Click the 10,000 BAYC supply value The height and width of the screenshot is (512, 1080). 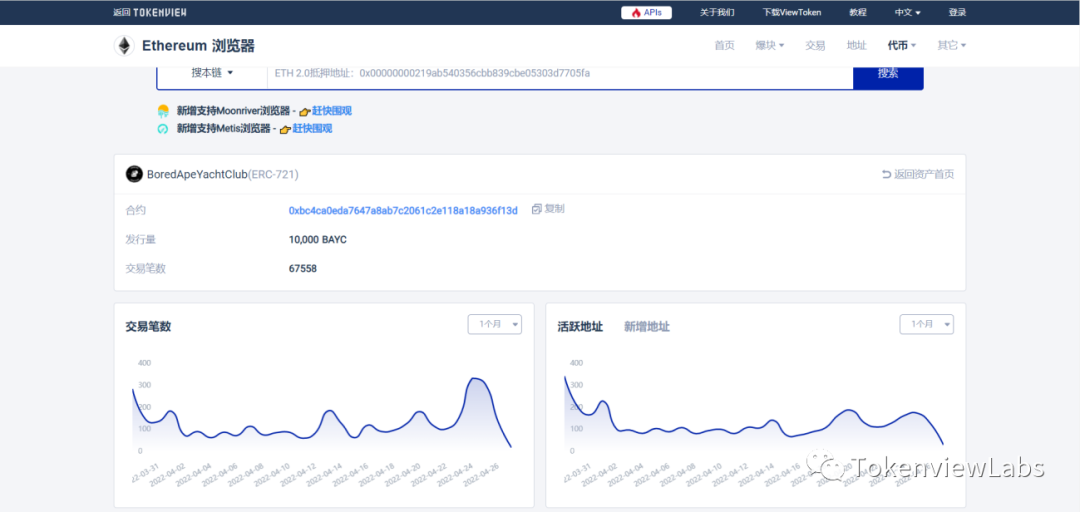point(318,240)
